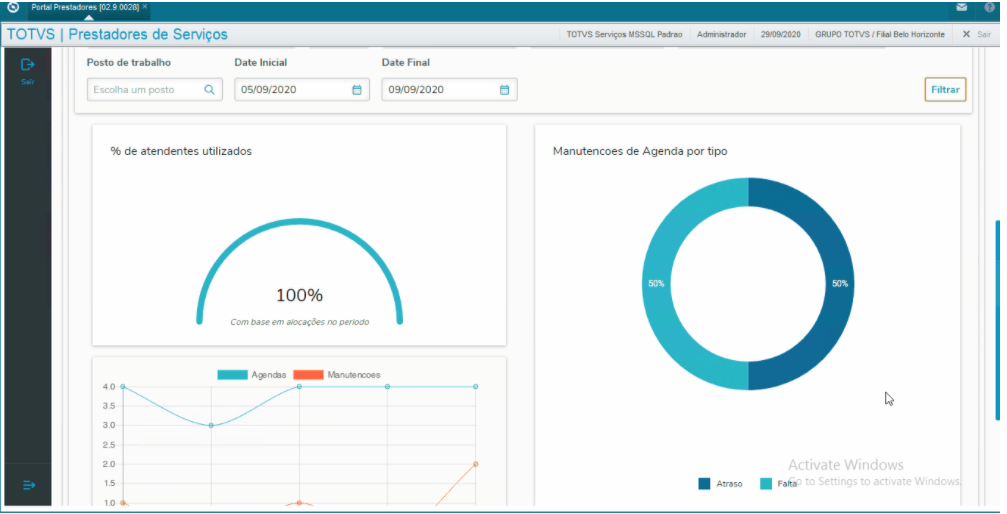
Task: Select the Portal Prestadores tab
Action: click(85, 6)
